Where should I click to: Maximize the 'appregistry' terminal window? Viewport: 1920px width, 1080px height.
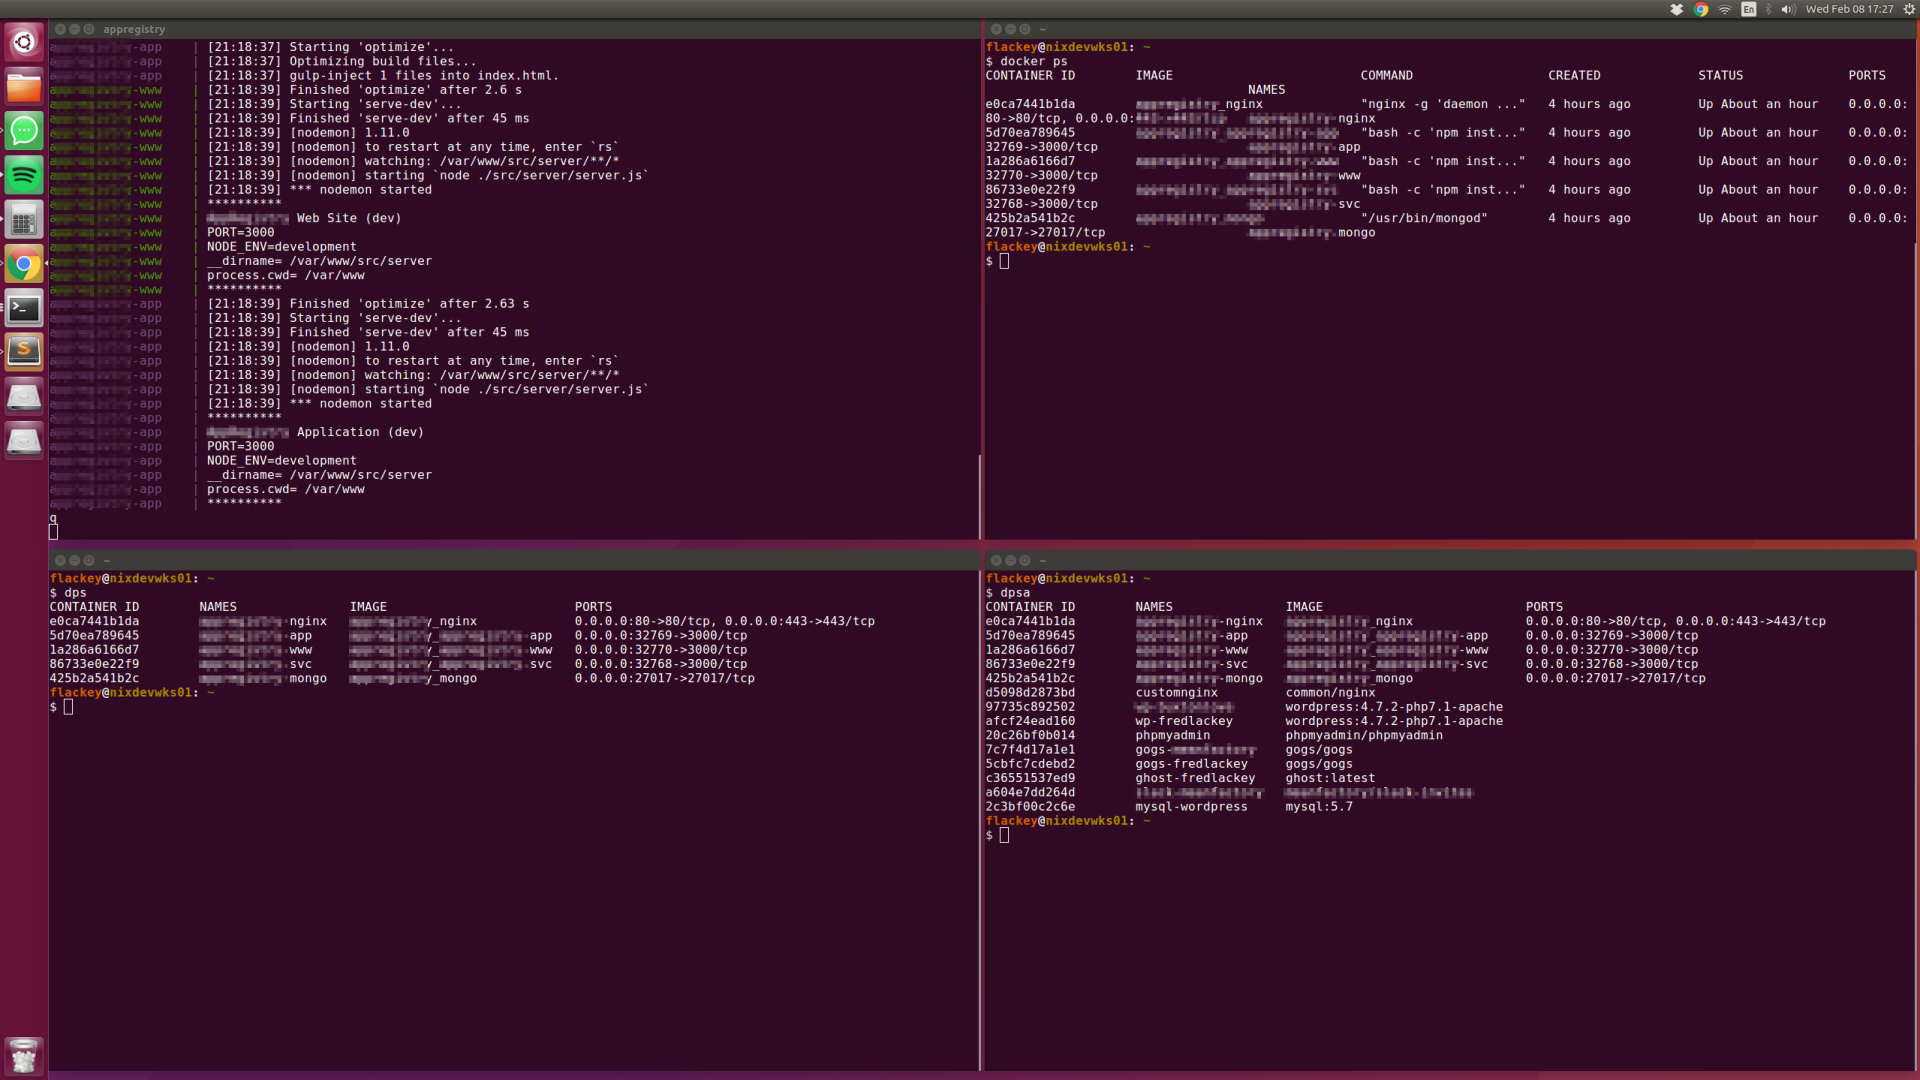89,29
